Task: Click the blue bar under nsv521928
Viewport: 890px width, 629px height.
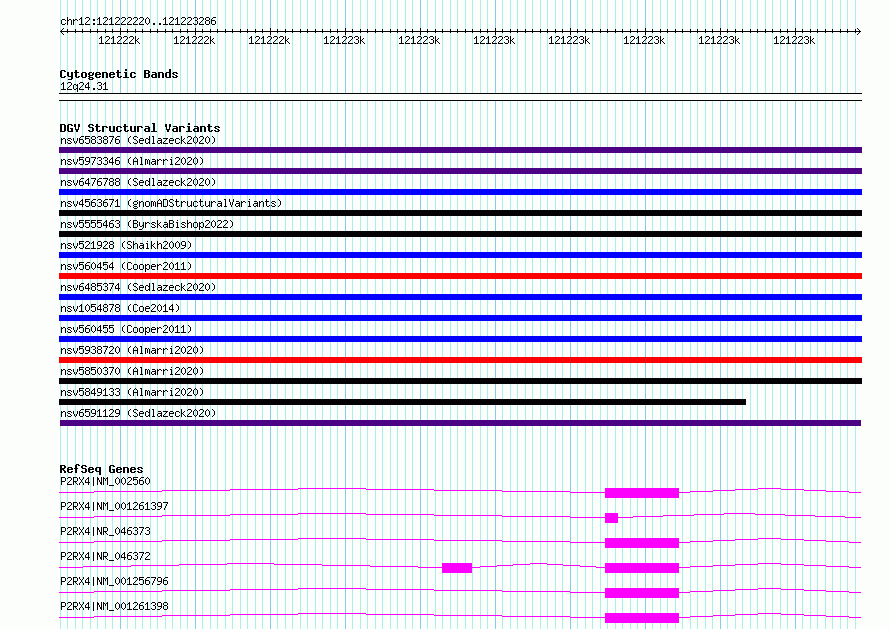Action: (460, 255)
